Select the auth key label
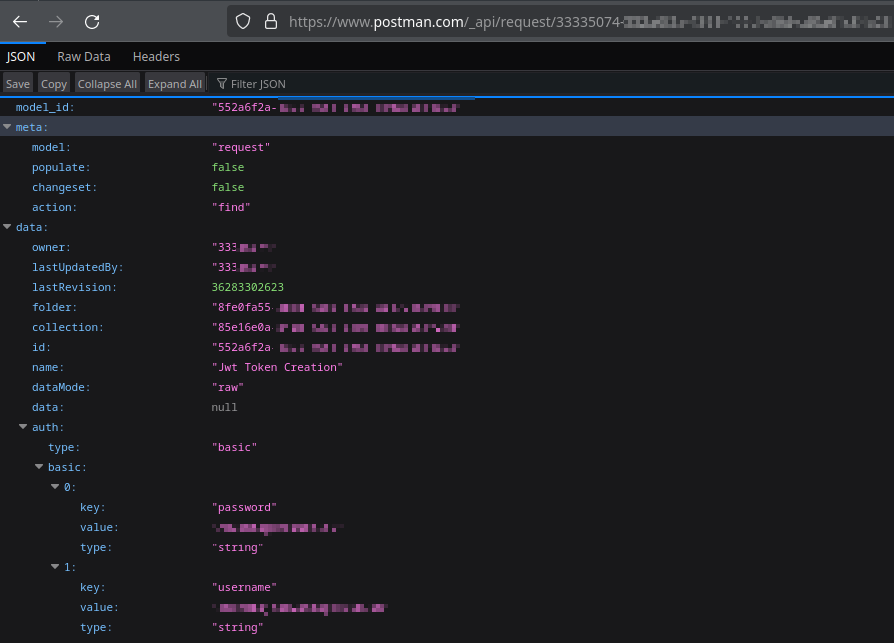Image resolution: width=894 pixels, height=643 pixels. (x=48, y=427)
